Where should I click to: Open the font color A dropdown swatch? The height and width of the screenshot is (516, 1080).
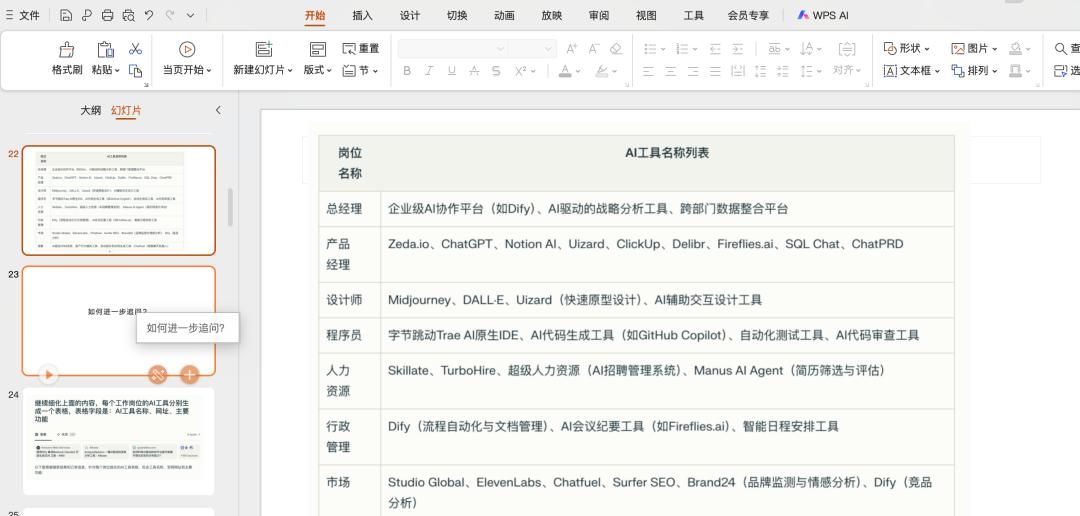point(564,70)
